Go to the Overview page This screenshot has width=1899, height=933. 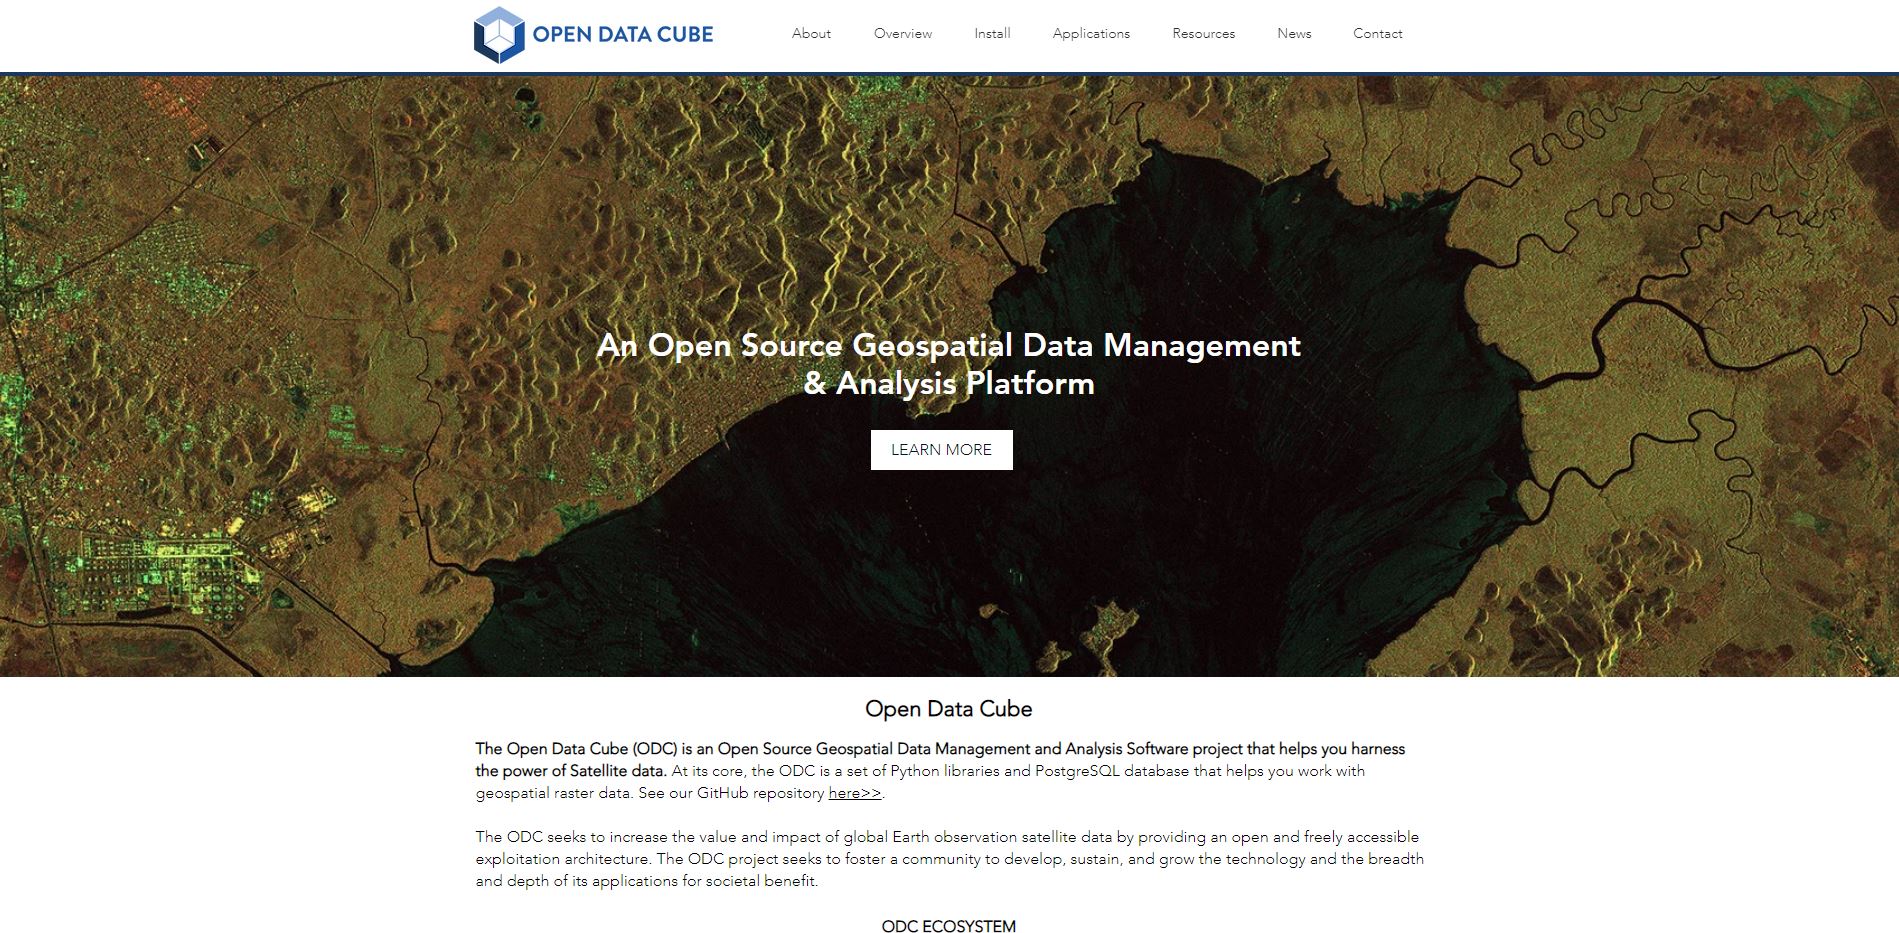[902, 34]
